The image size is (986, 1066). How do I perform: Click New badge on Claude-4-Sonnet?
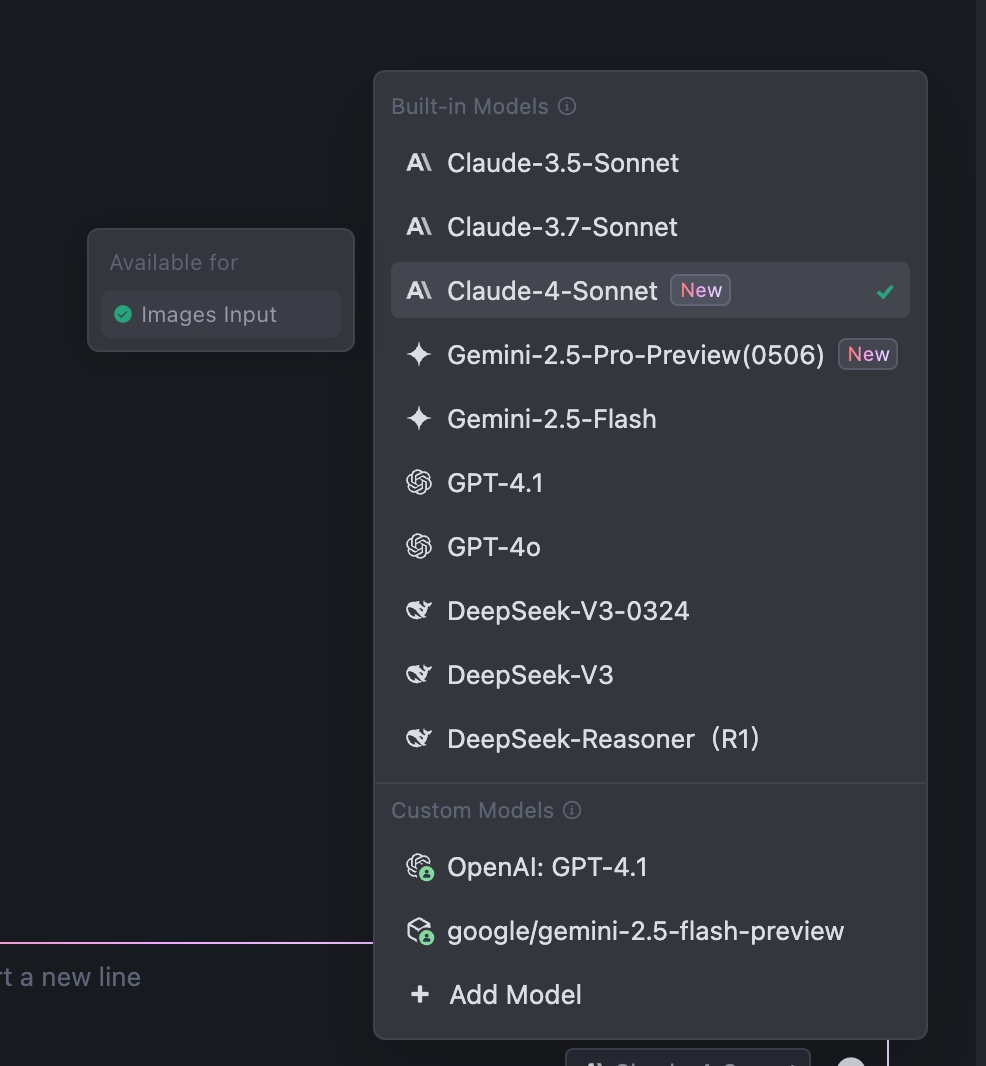coord(700,290)
